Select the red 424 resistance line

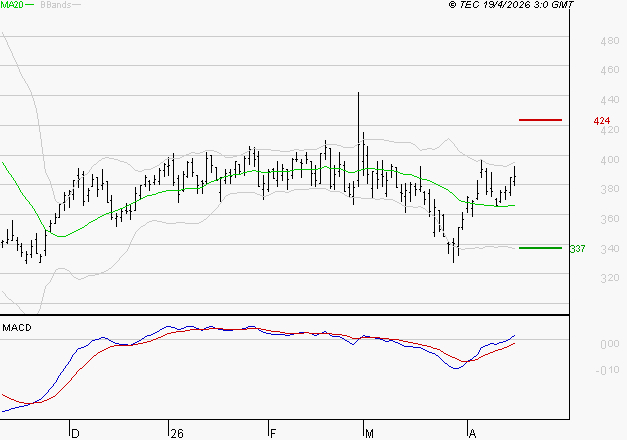point(540,120)
